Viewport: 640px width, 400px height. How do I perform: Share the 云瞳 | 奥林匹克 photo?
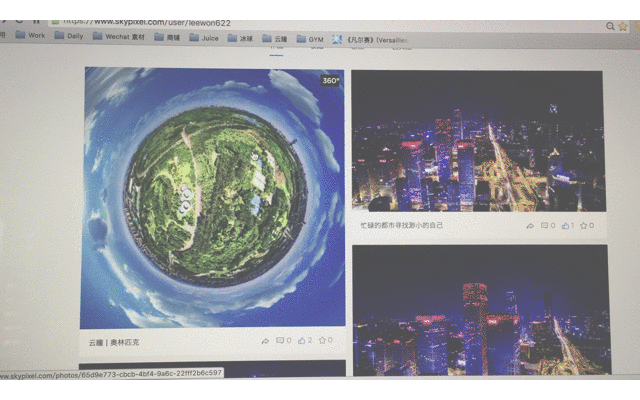pos(265,341)
